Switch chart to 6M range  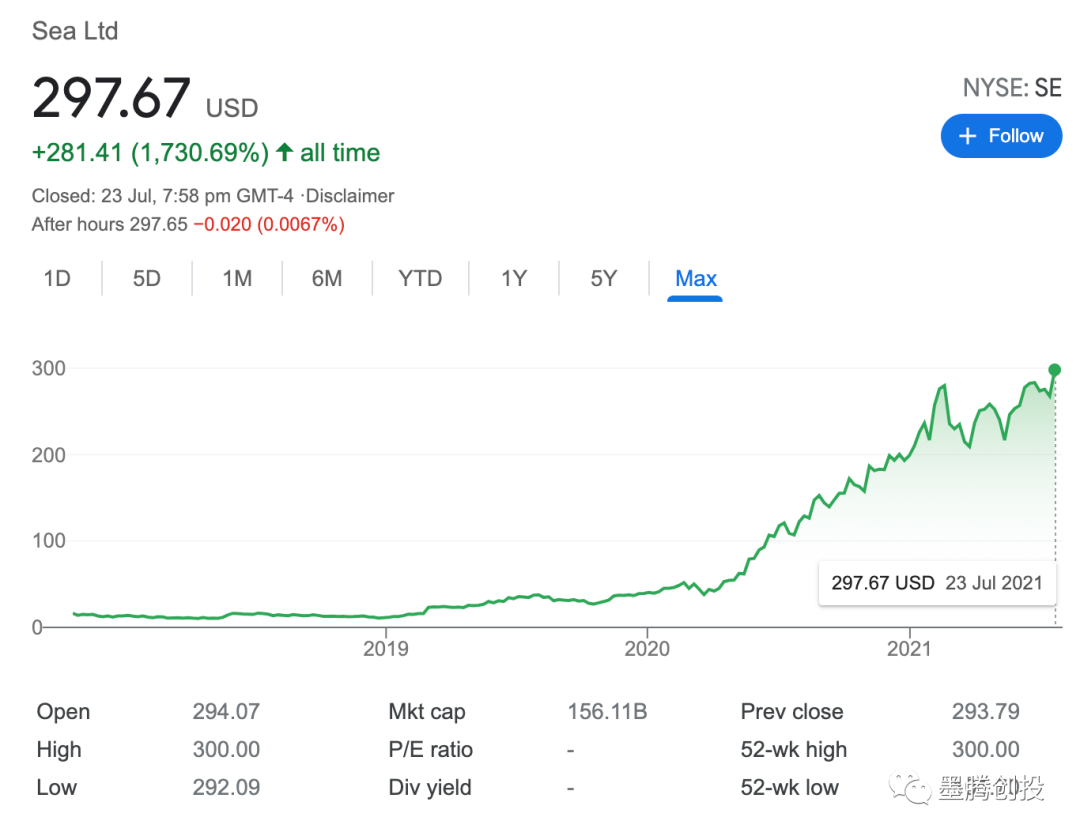(x=327, y=279)
